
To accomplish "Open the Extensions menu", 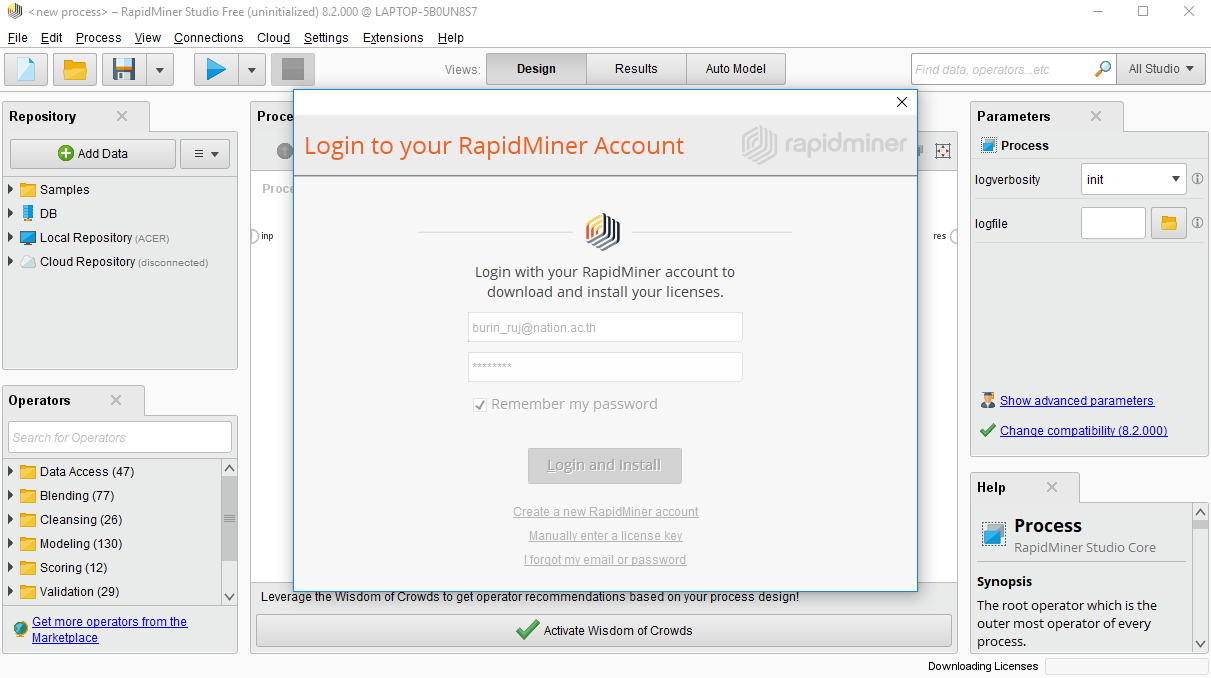I will coord(392,38).
